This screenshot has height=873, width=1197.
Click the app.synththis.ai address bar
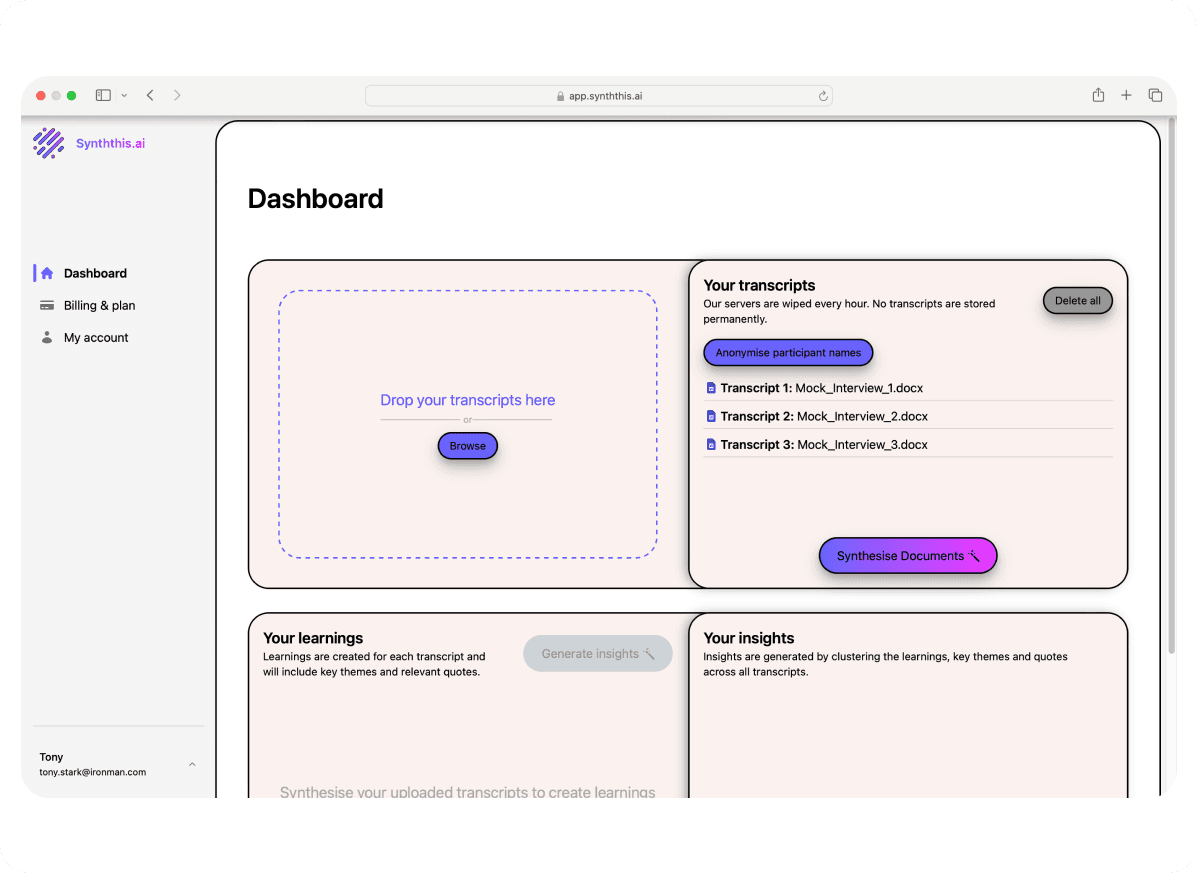point(598,96)
